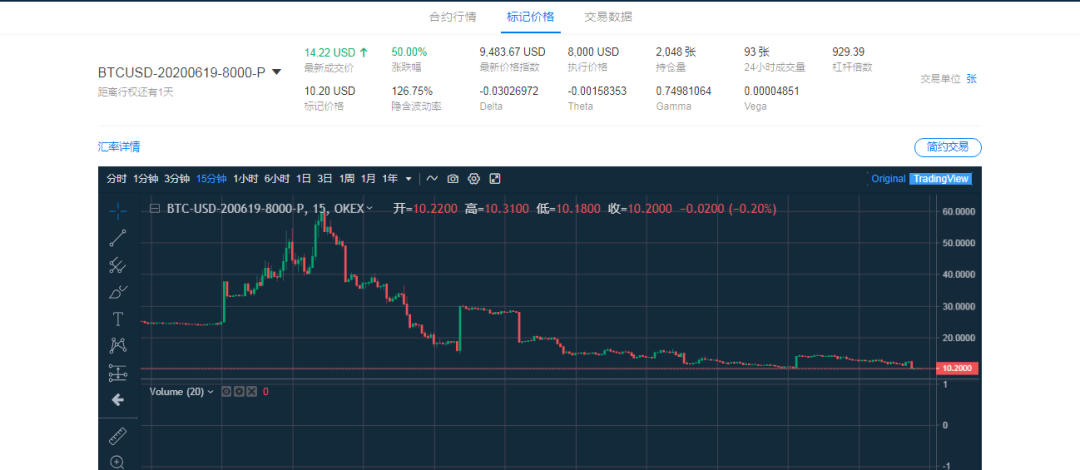
Task: Select the 15分钟 timeframe
Action: click(x=211, y=178)
